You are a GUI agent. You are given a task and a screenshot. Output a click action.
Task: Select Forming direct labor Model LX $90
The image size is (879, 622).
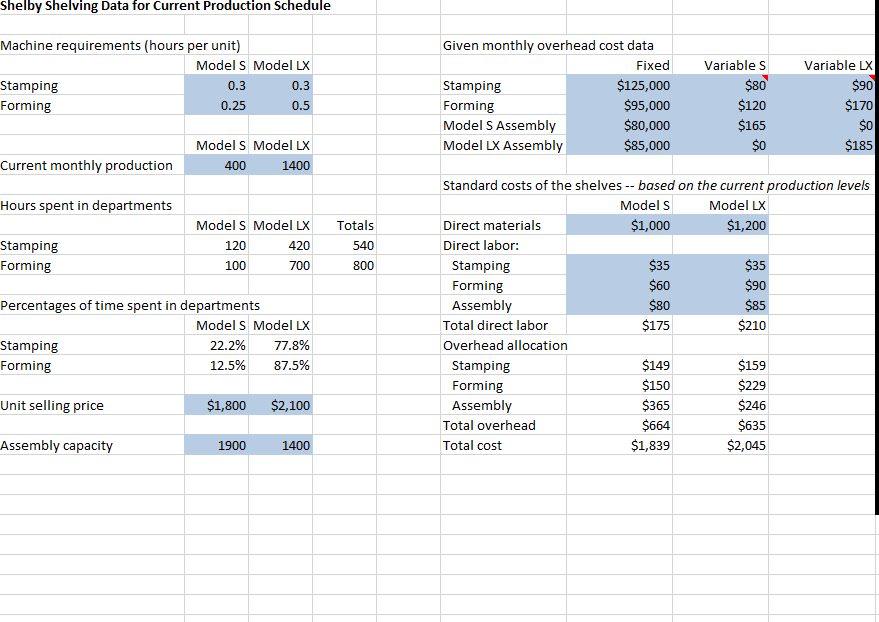[720, 286]
